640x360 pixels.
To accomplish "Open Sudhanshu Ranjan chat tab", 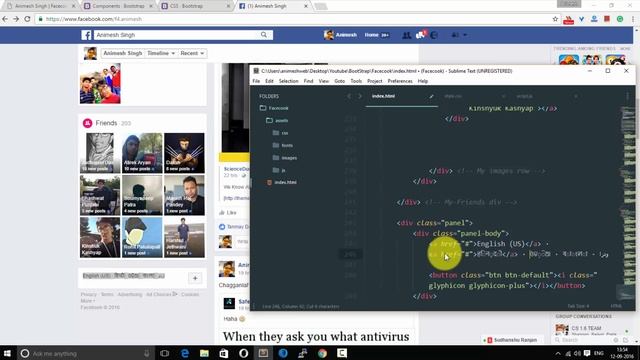I will (x=513, y=340).
